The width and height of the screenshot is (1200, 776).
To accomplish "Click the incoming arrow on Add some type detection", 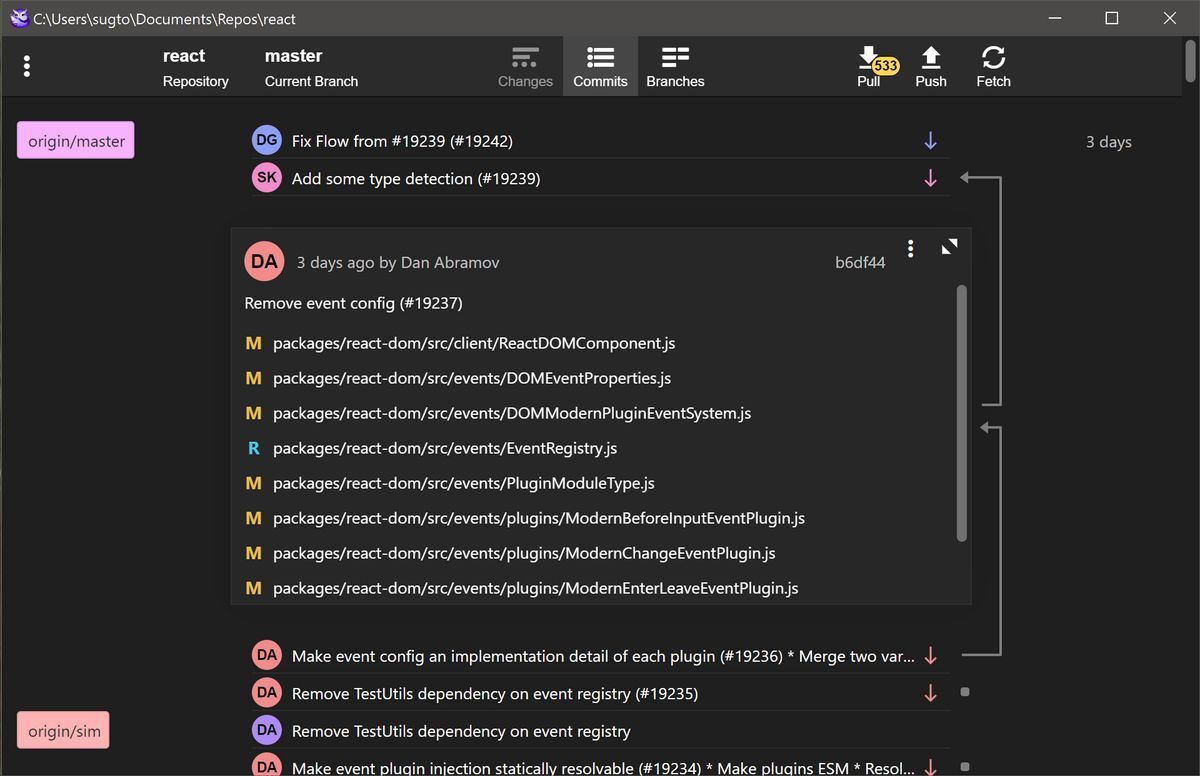I will coord(930,178).
